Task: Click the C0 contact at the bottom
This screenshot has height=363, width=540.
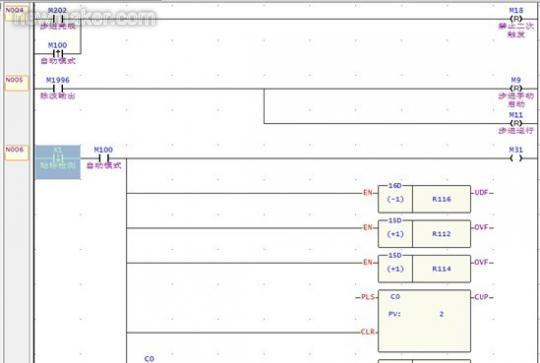Action: [149, 359]
